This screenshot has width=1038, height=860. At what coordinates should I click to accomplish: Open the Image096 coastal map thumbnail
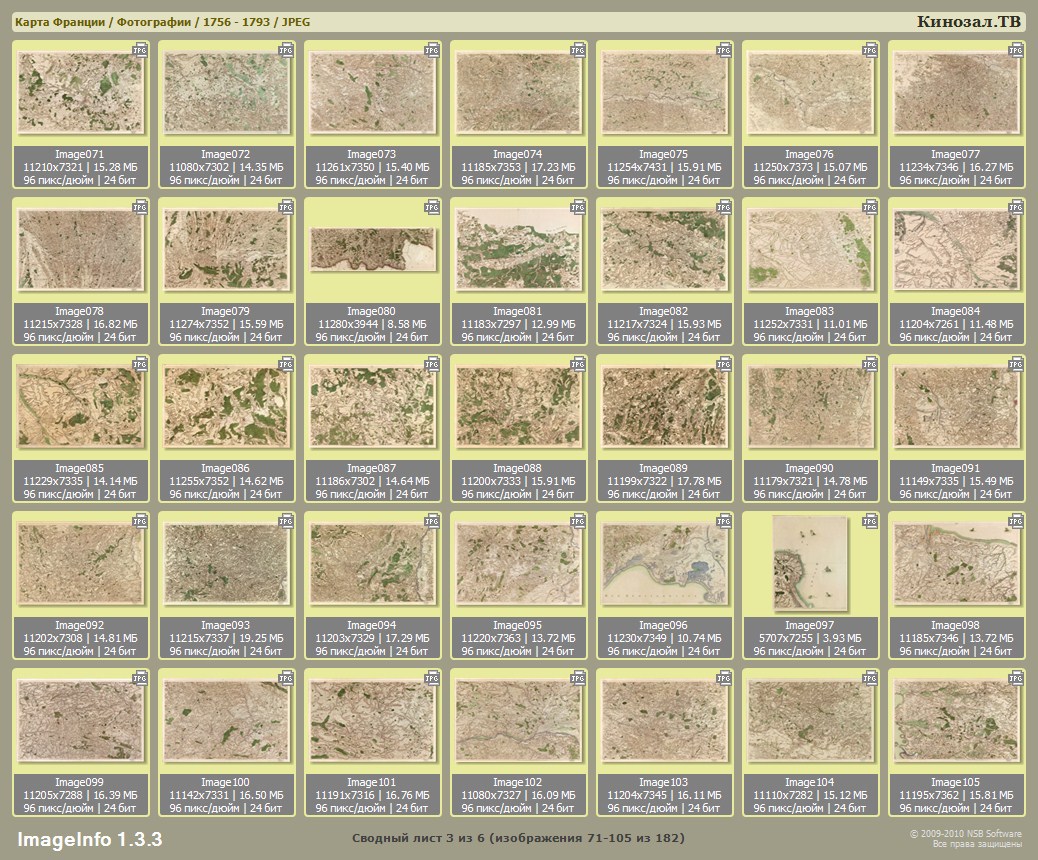pyautogui.click(x=664, y=564)
